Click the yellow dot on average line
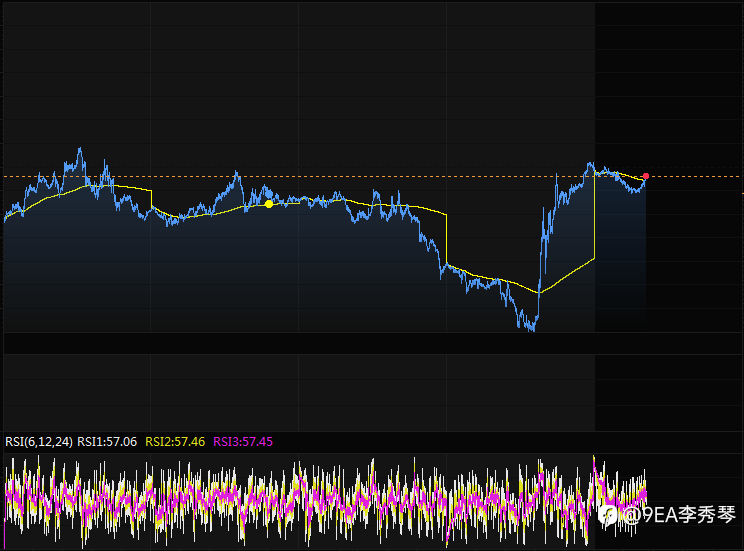Viewport: 744px width, 551px height. pyautogui.click(x=269, y=204)
